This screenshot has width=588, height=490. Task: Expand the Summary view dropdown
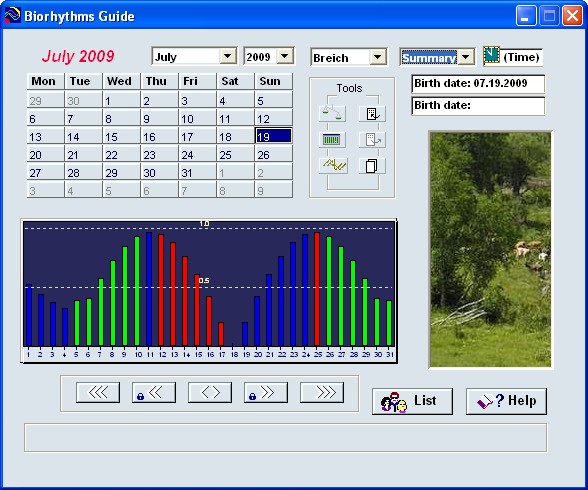[466, 57]
